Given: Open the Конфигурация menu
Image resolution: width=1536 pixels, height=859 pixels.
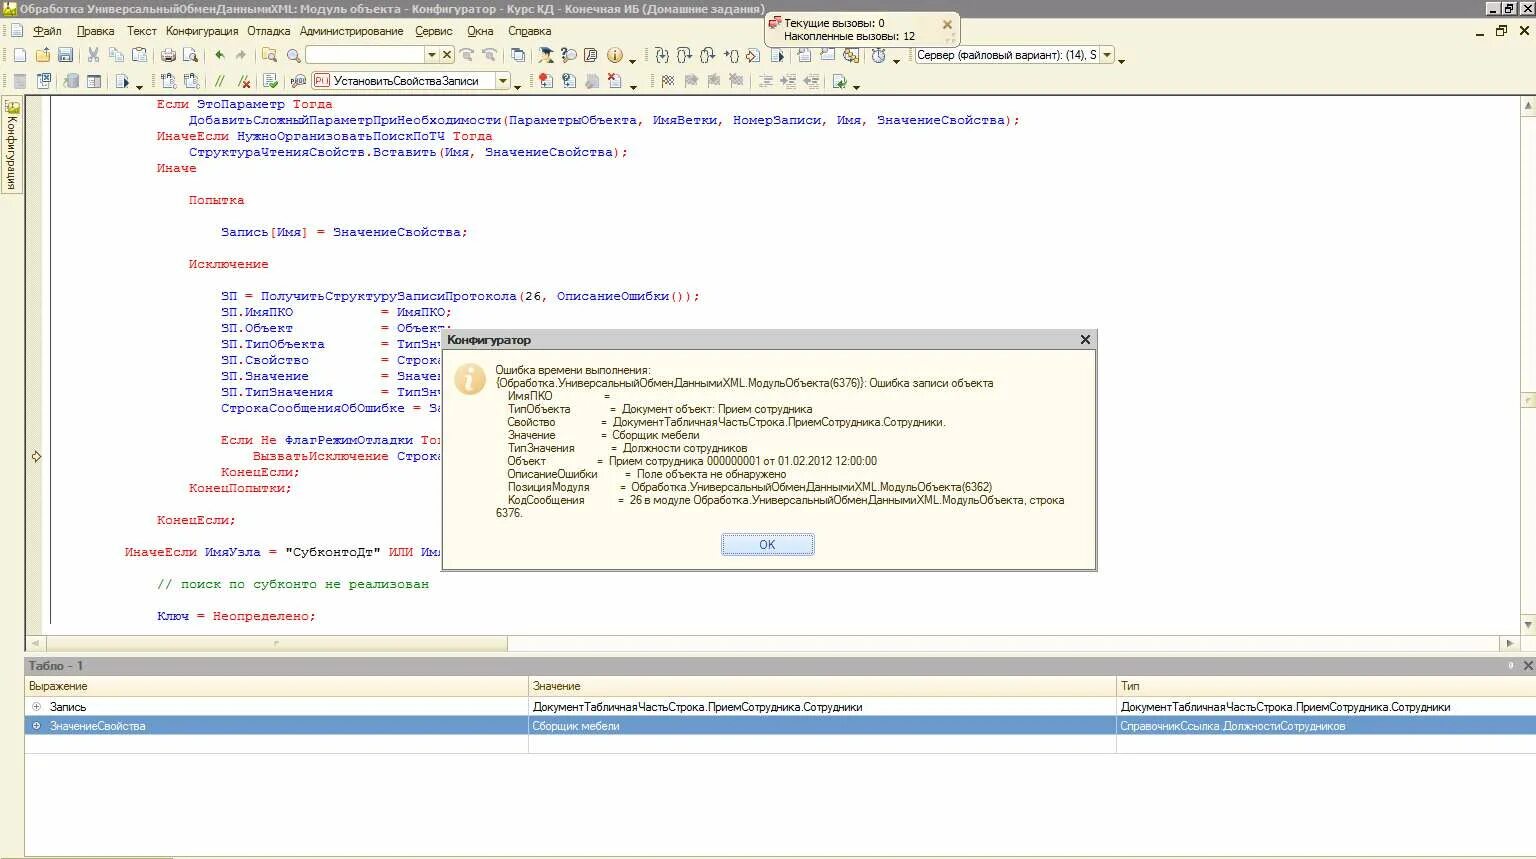Looking at the screenshot, I should (x=202, y=31).
